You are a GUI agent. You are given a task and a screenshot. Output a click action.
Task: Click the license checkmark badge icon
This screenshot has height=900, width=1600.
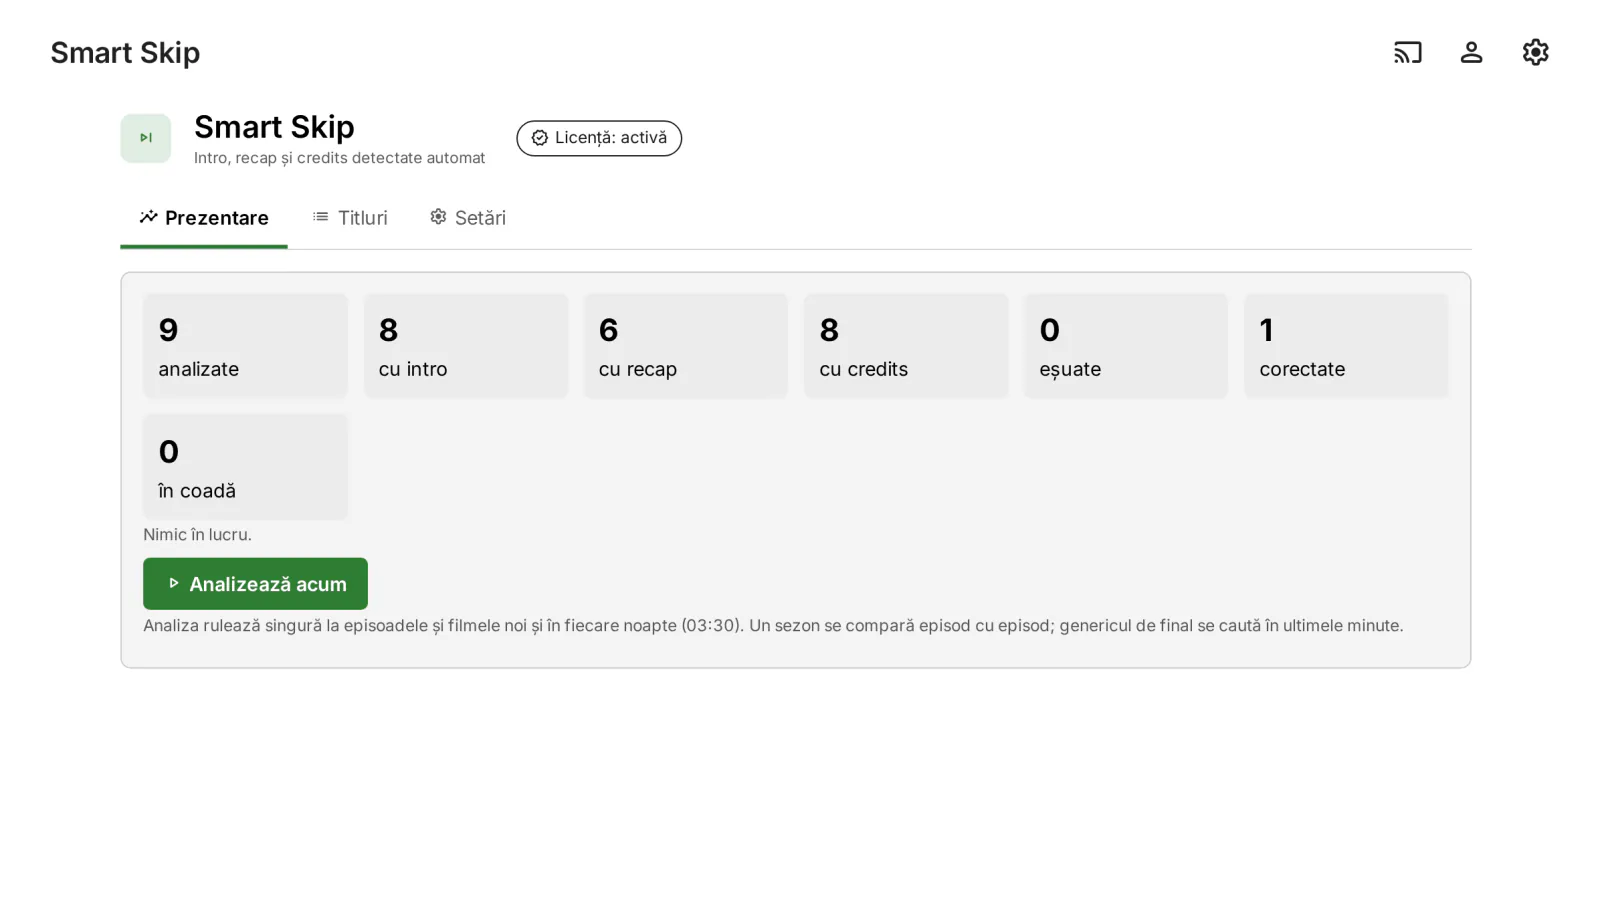pyautogui.click(x=540, y=138)
